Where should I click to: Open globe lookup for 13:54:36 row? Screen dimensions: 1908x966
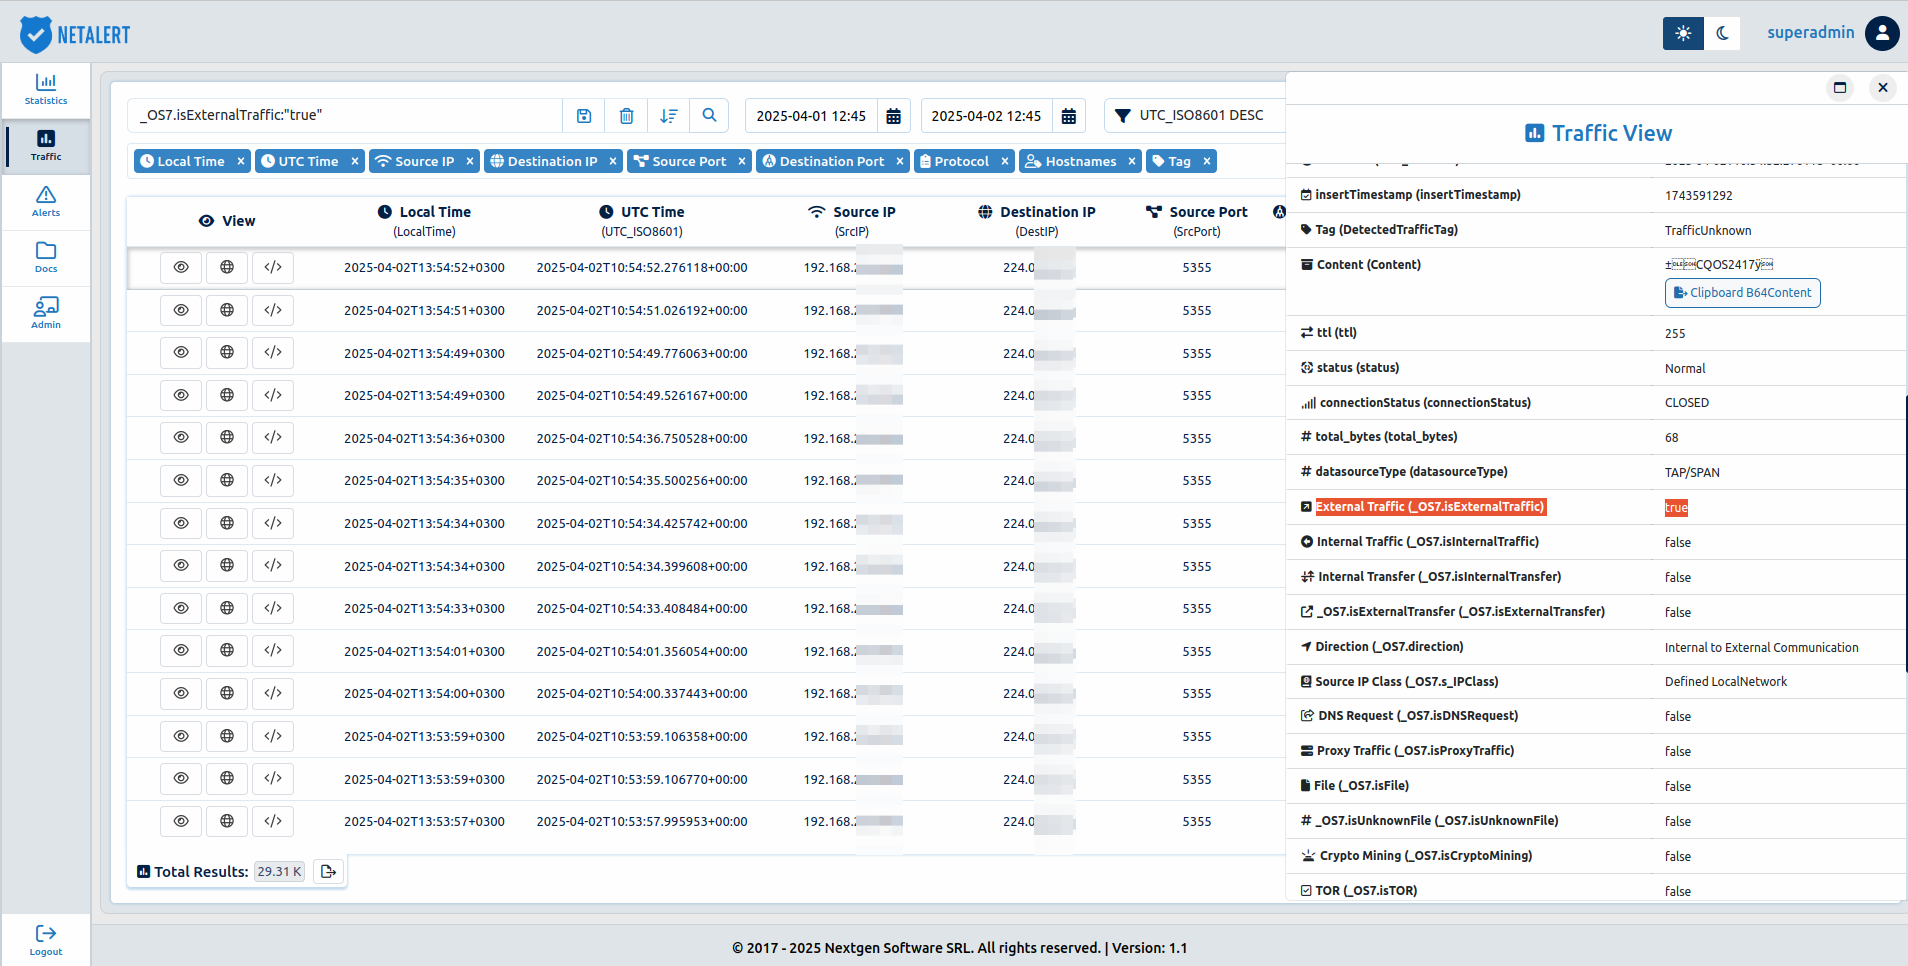[x=227, y=437]
